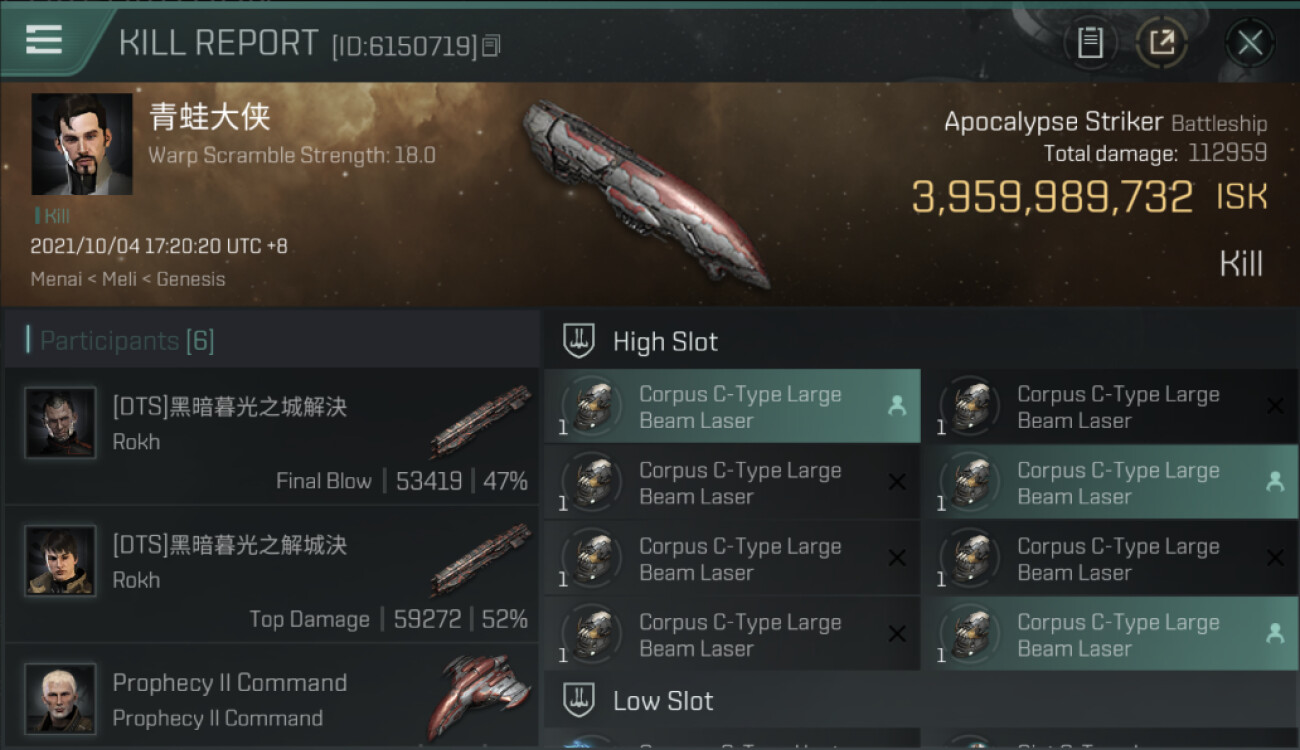Copy the kill report ID icon
This screenshot has height=750, width=1300.
tap(491, 45)
